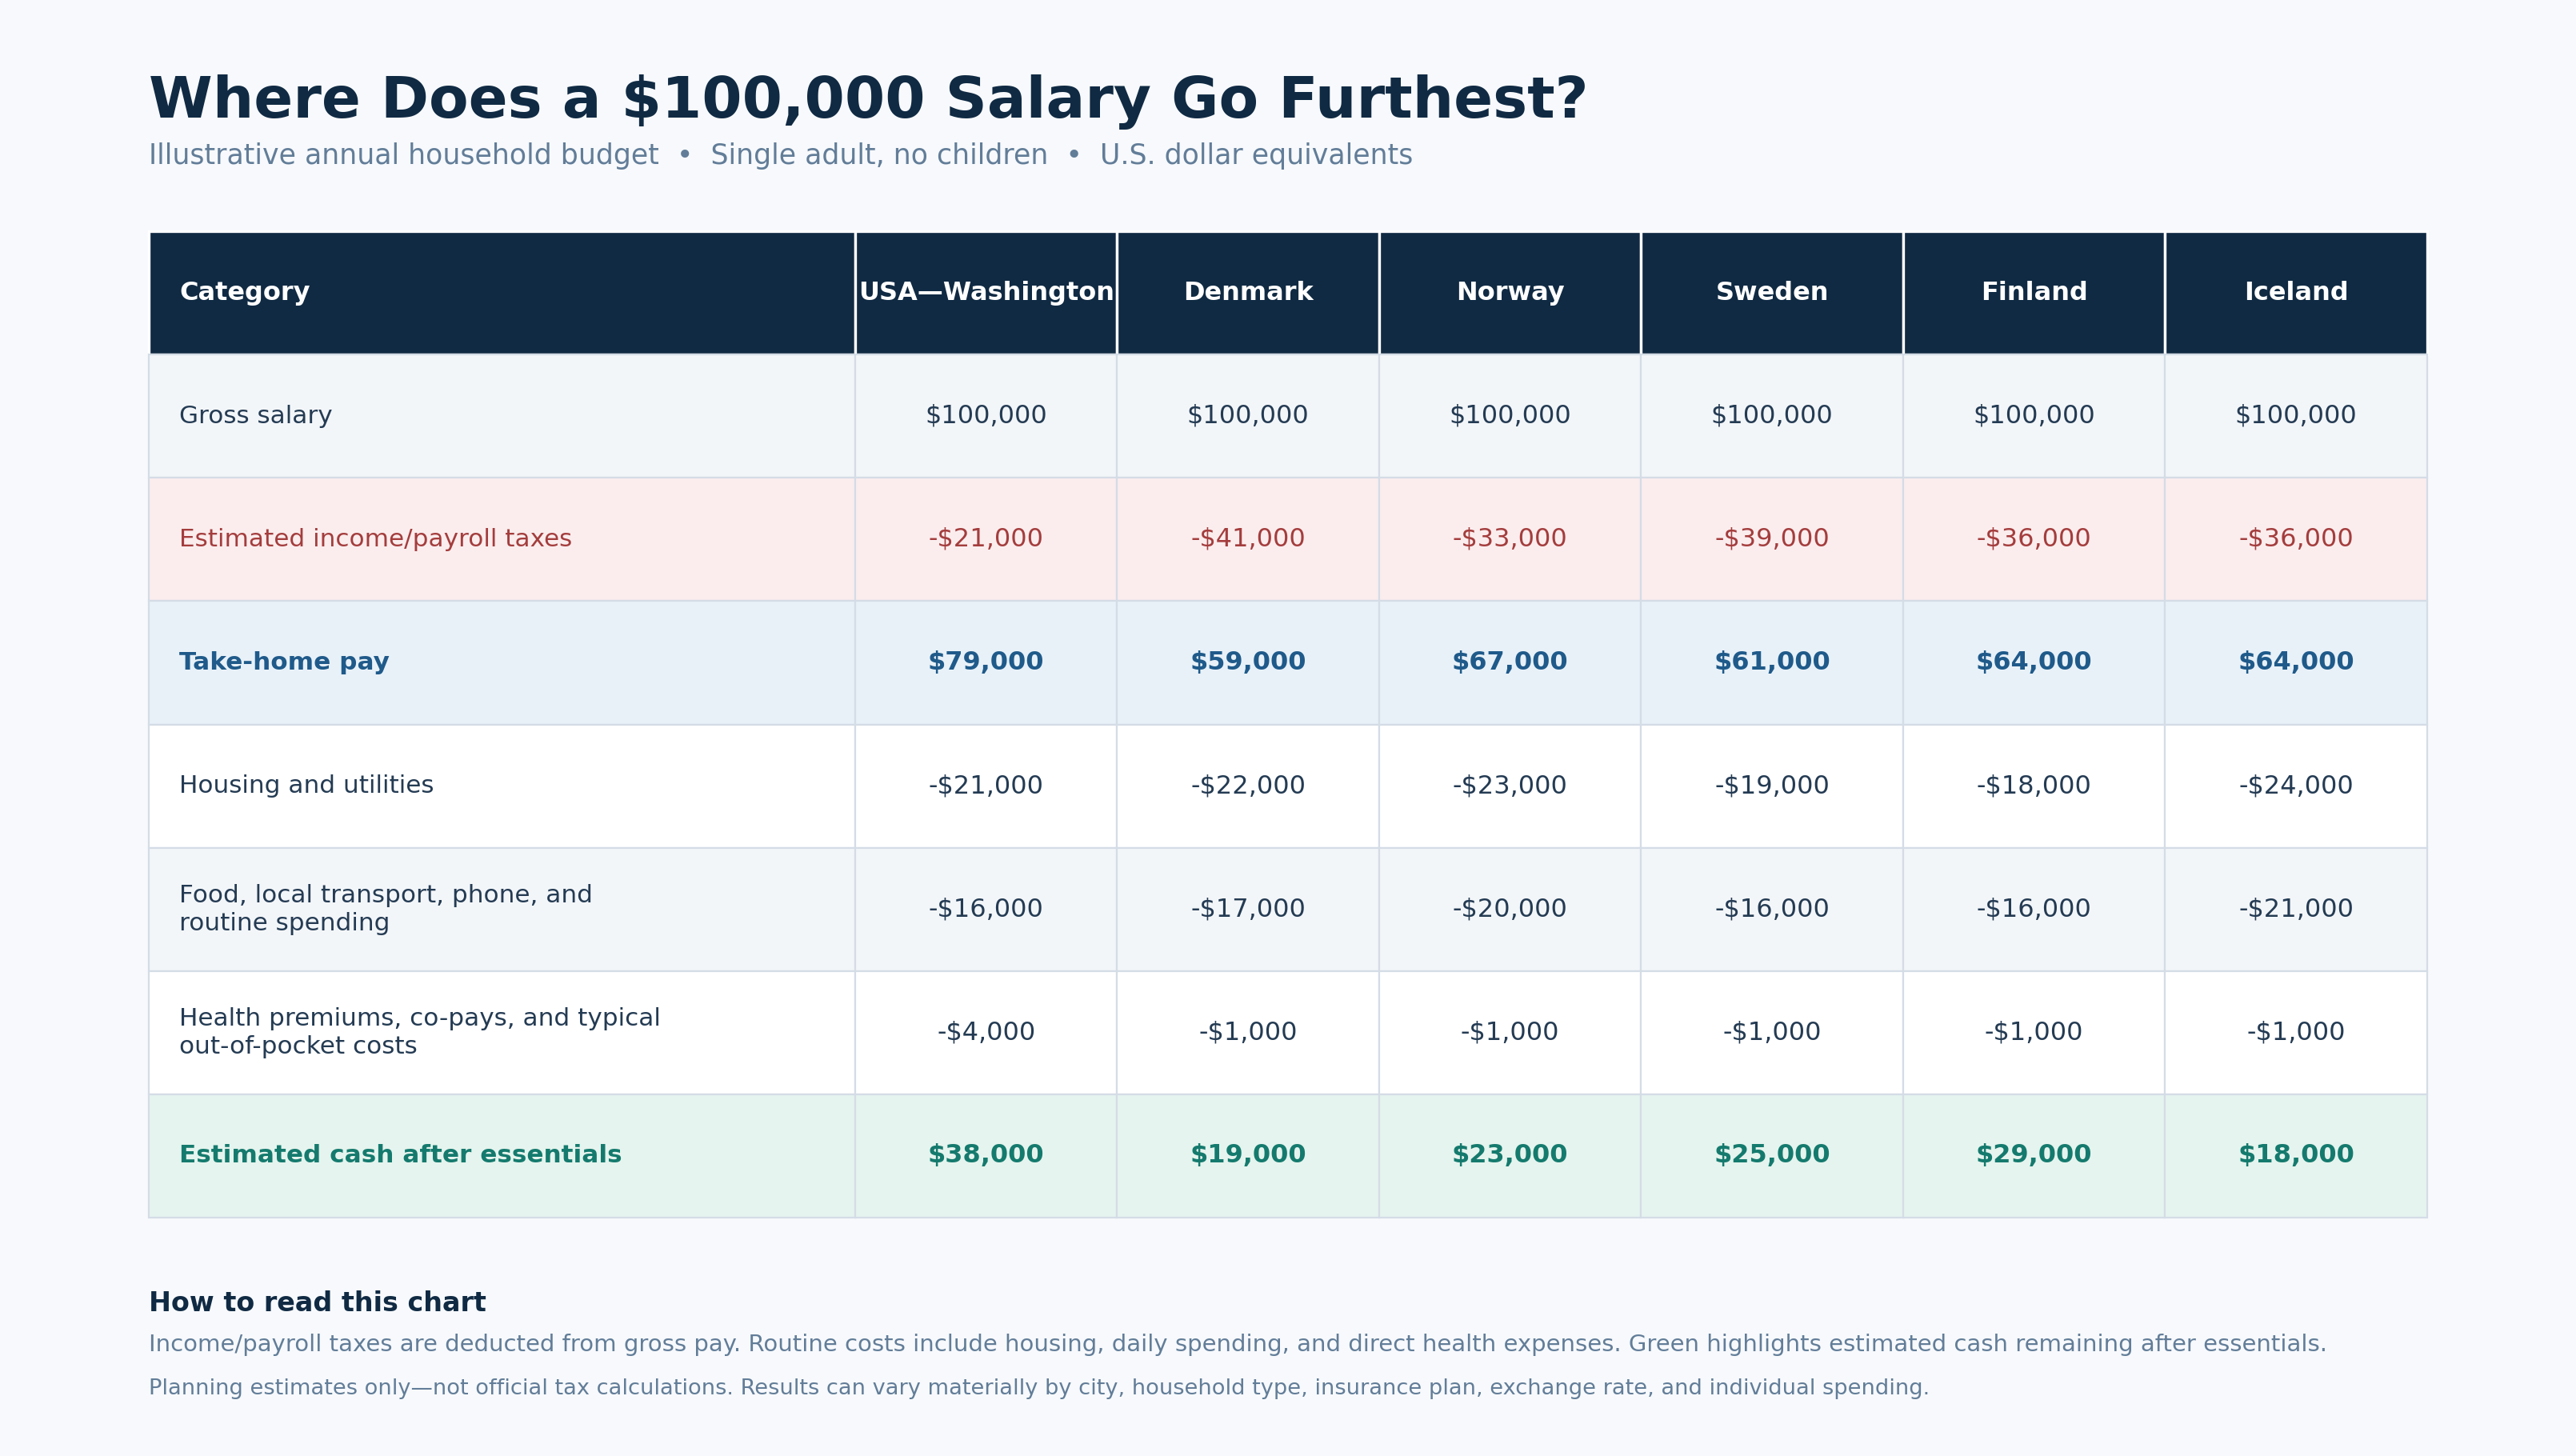Click the Category header cell
The image size is (2576, 1456).
502,292
